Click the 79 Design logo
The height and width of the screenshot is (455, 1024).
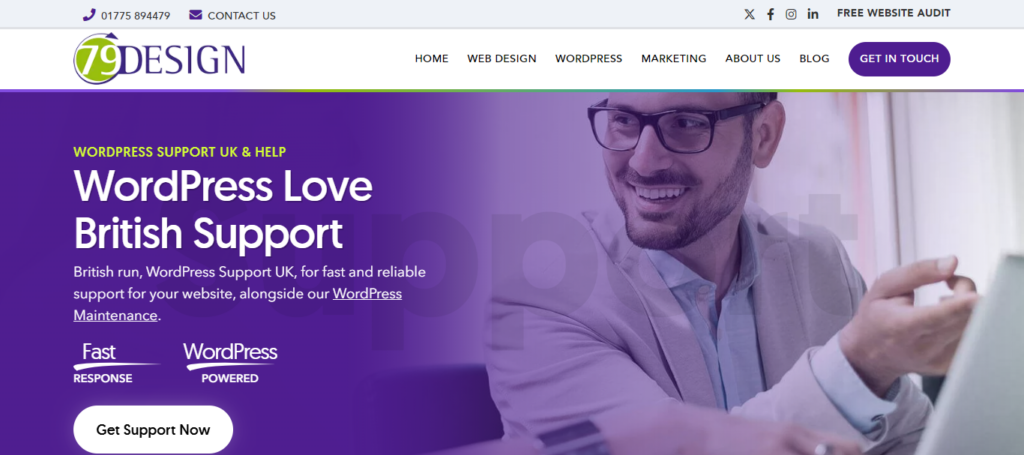159,59
